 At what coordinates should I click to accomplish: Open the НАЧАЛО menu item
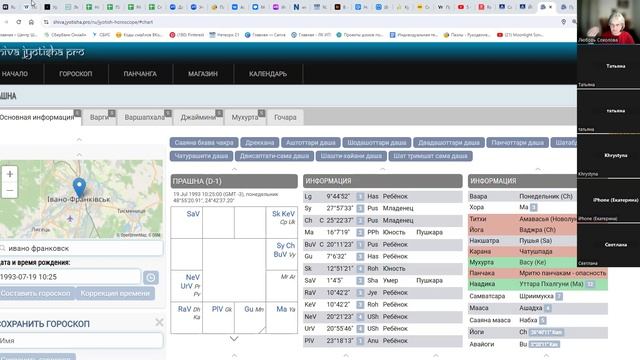coord(15,74)
